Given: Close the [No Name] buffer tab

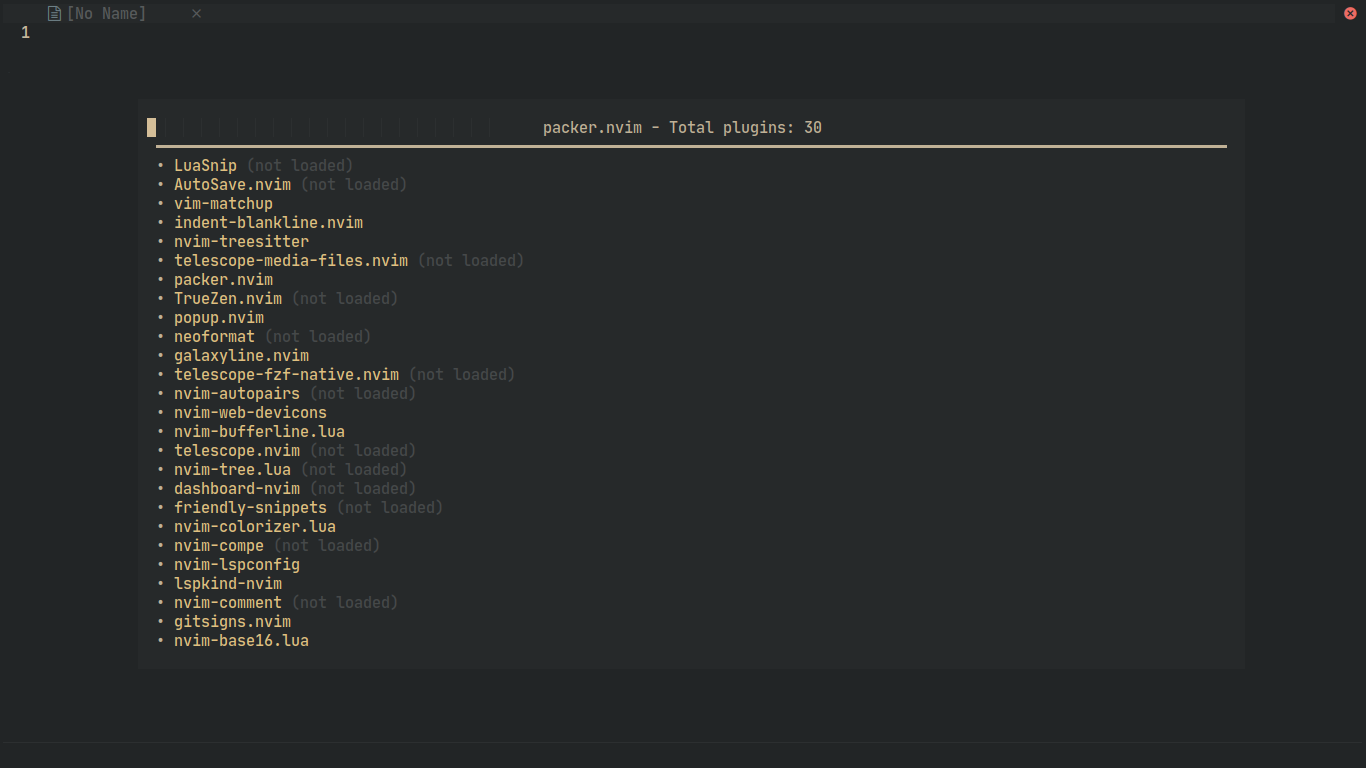Looking at the screenshot, I should [x=196, y=13].
